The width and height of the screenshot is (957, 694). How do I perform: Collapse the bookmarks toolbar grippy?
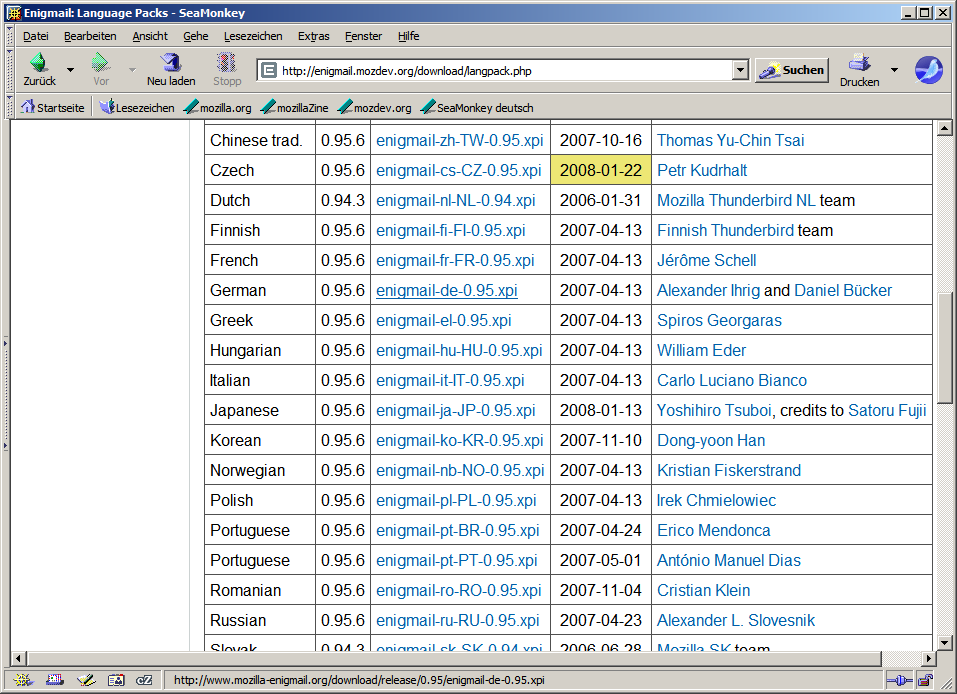point(9,107)
